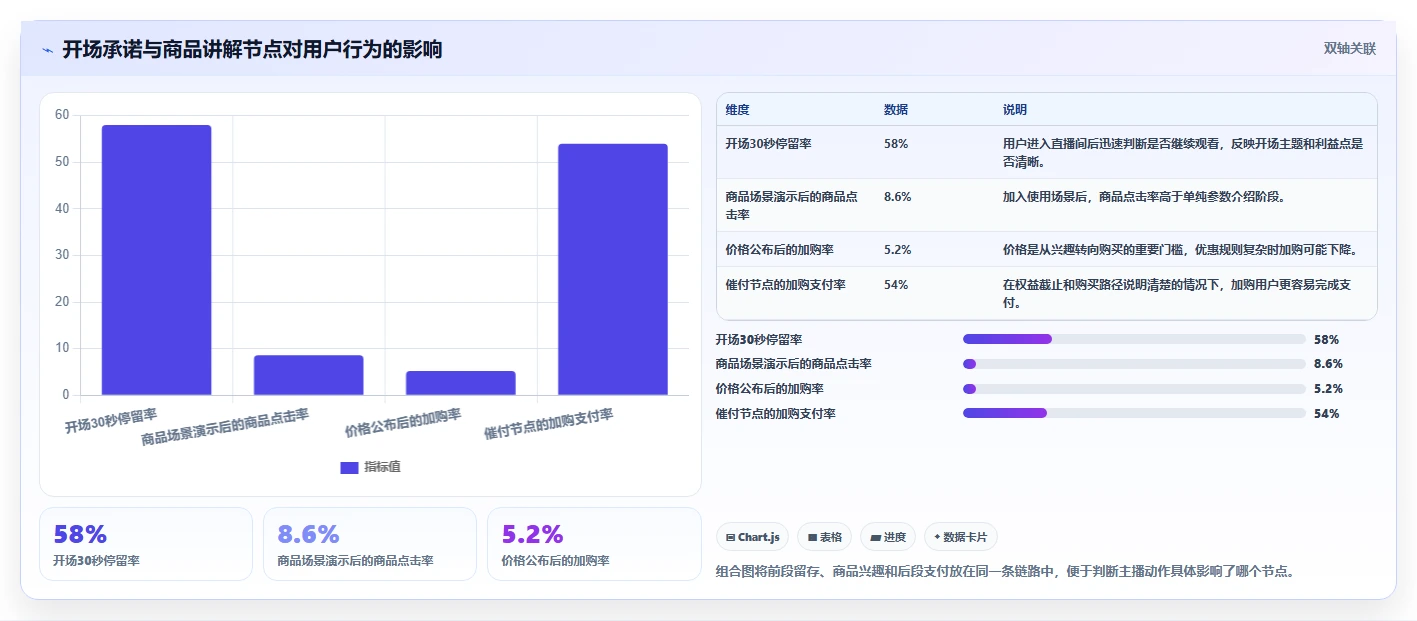The image size is (1417, 621).
Task: Click the 58% value in the table
Action: [x=896, y=143]
